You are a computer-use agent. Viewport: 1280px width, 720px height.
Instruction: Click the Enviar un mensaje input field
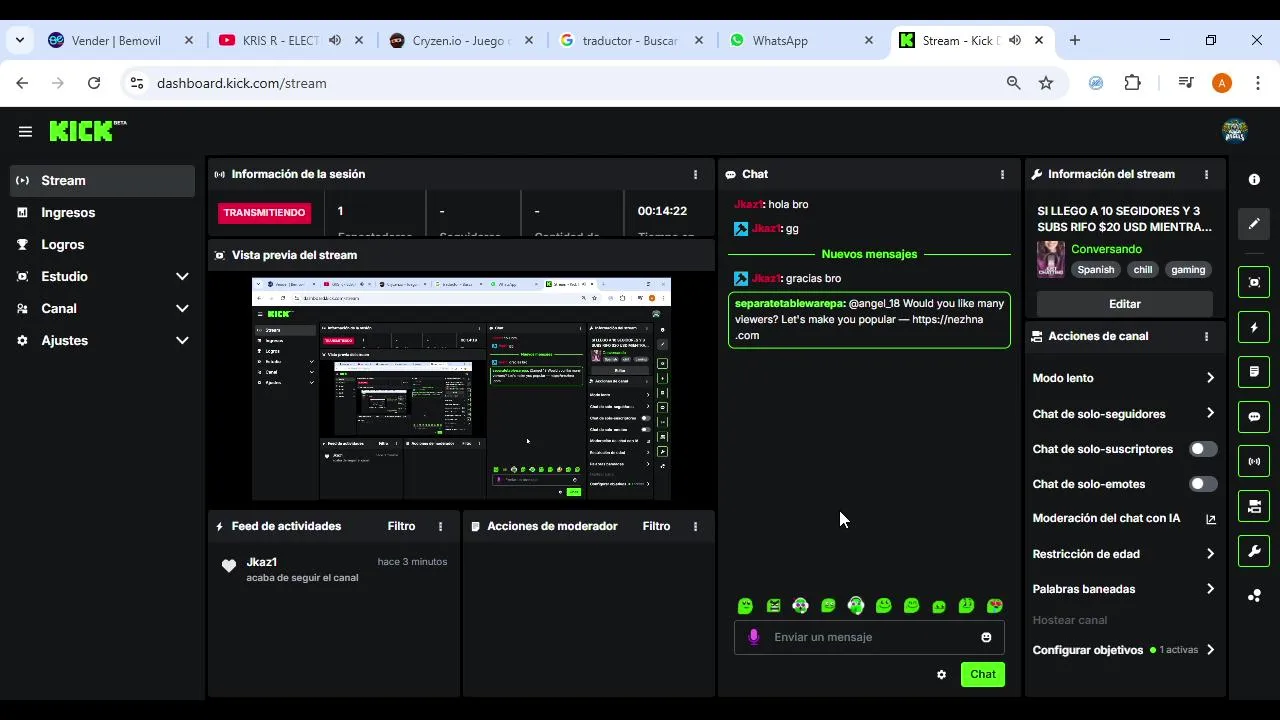pos(869,637)
